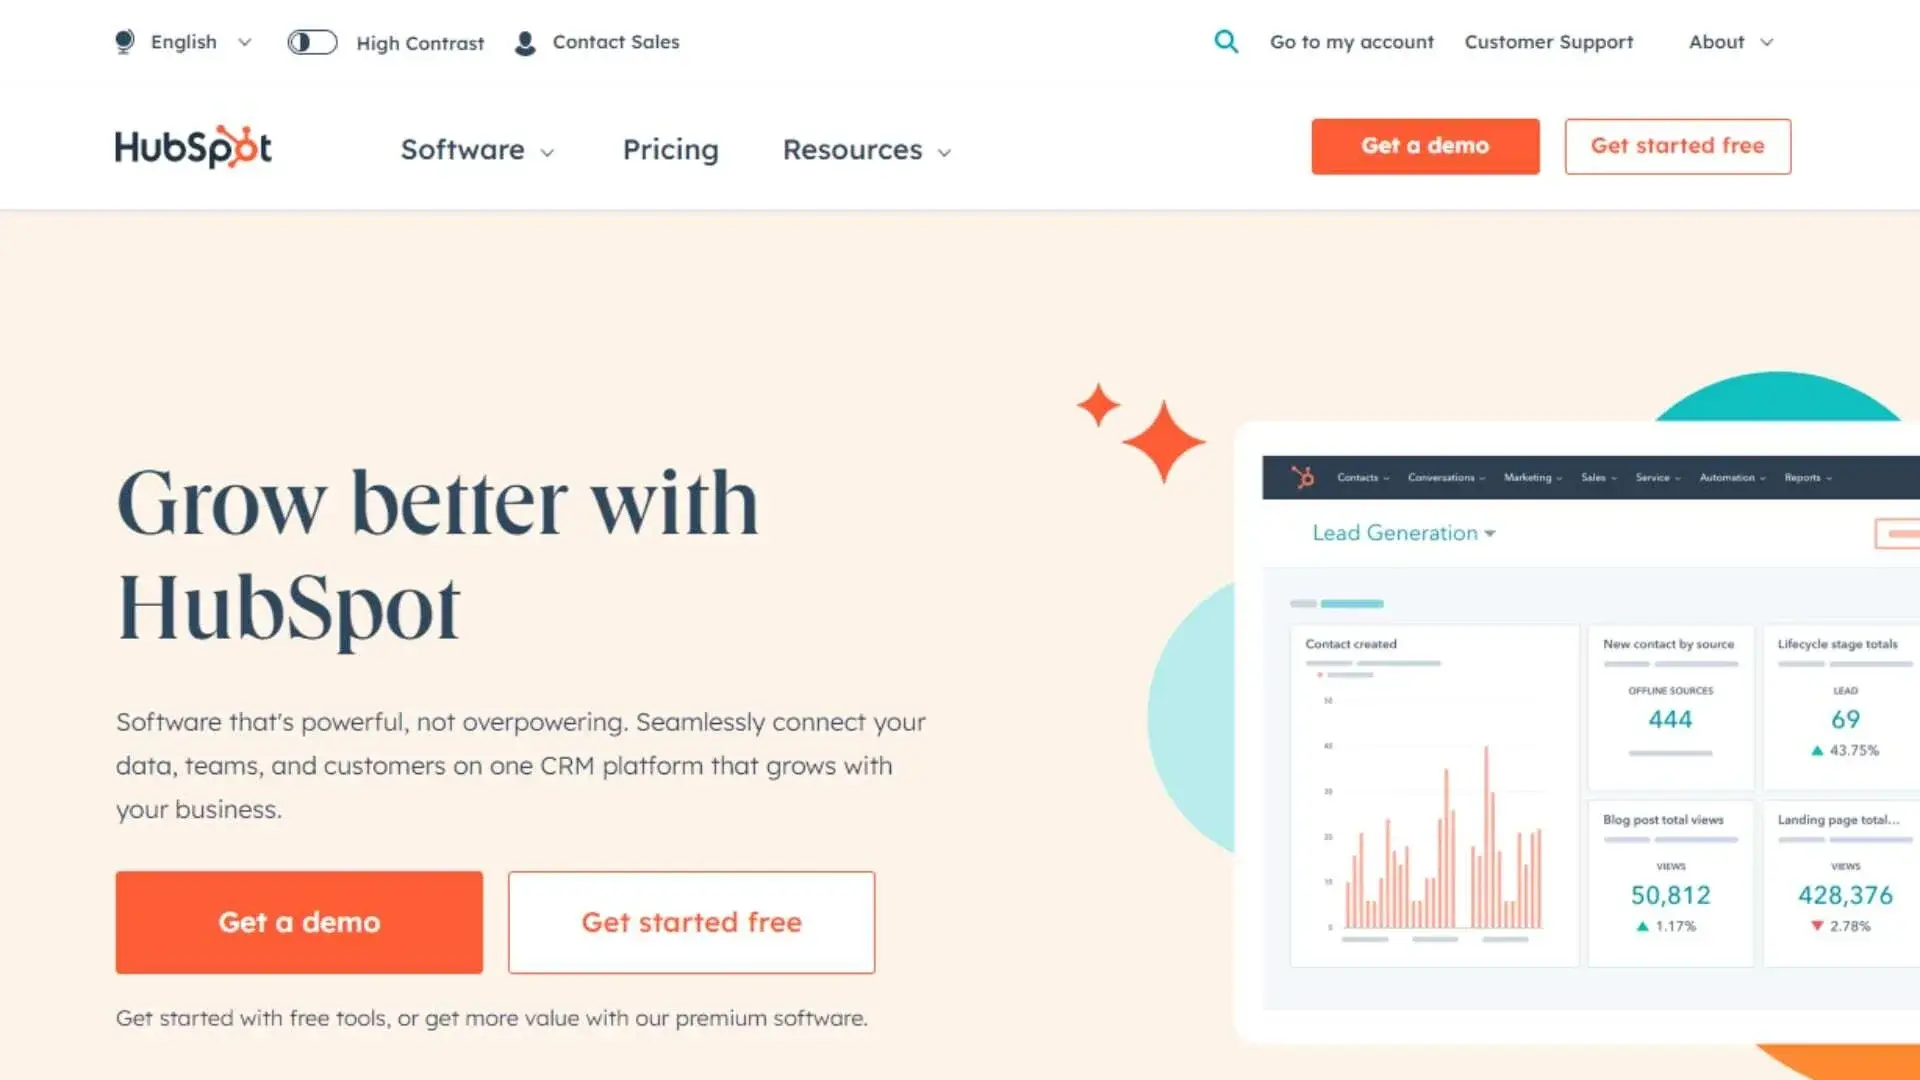Click the English language globe icon
The image size is (1920, 1080).
[125, 41]
